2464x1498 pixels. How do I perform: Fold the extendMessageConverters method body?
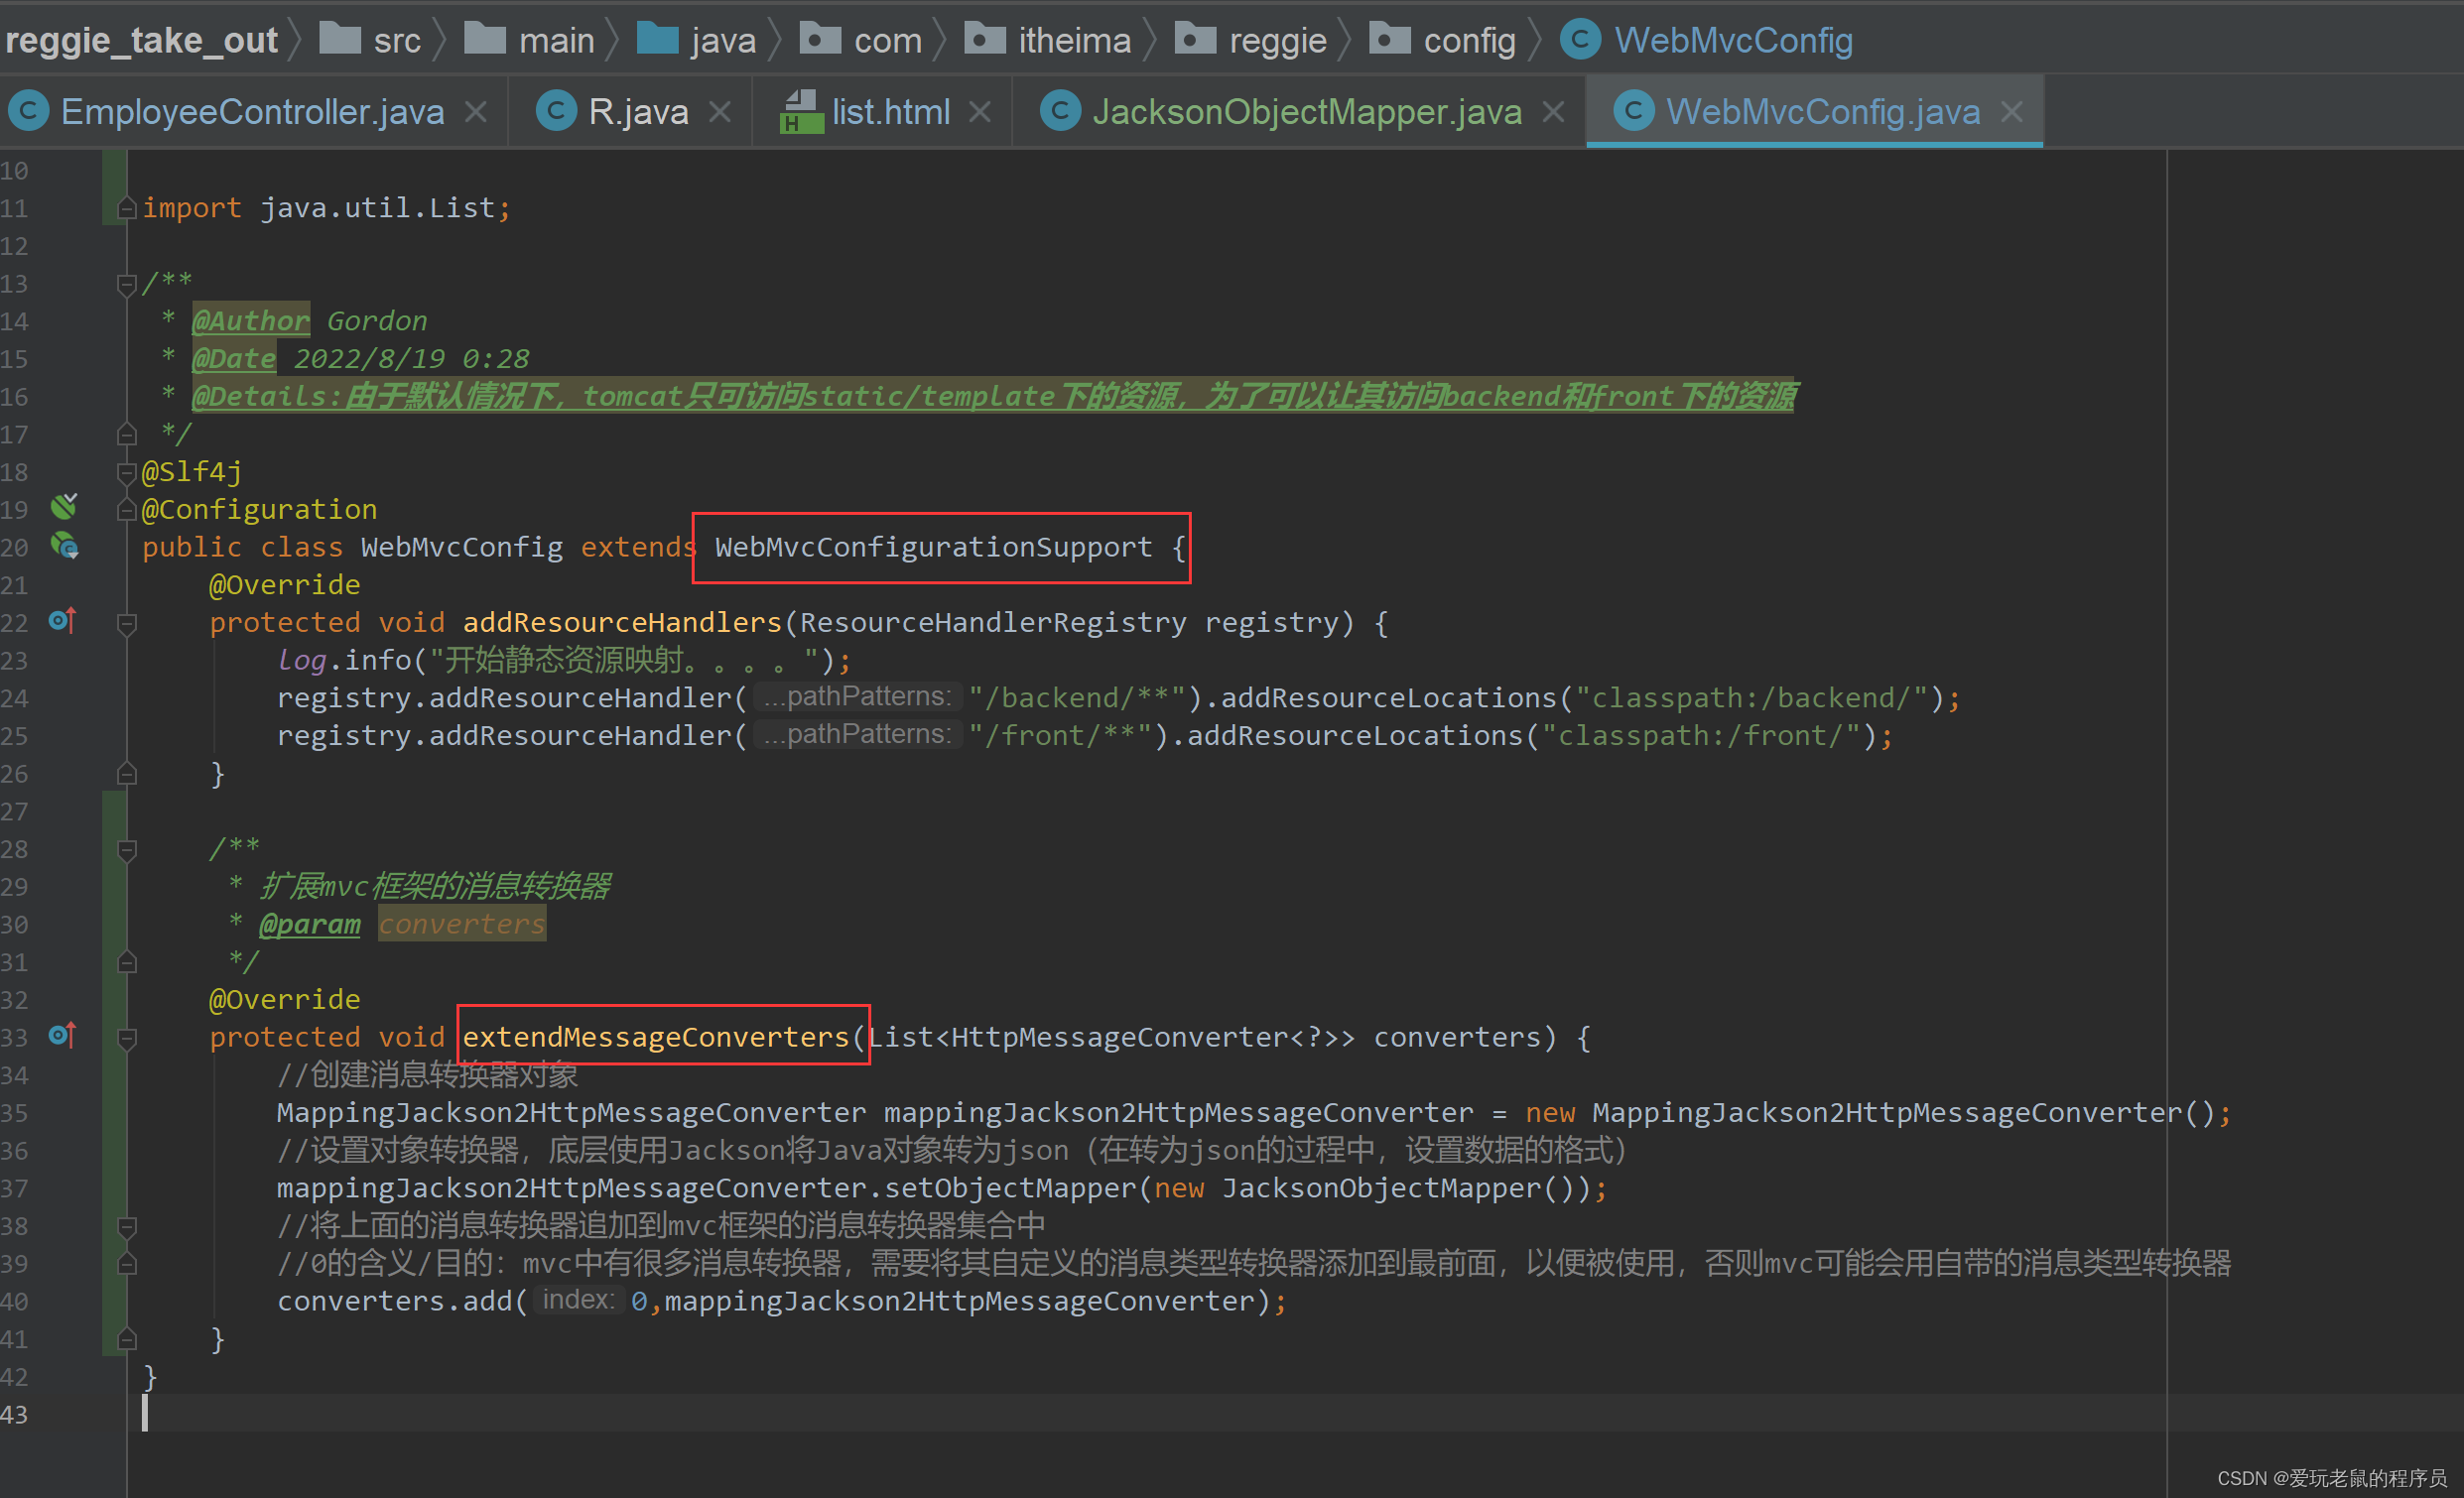(127, 1039)
